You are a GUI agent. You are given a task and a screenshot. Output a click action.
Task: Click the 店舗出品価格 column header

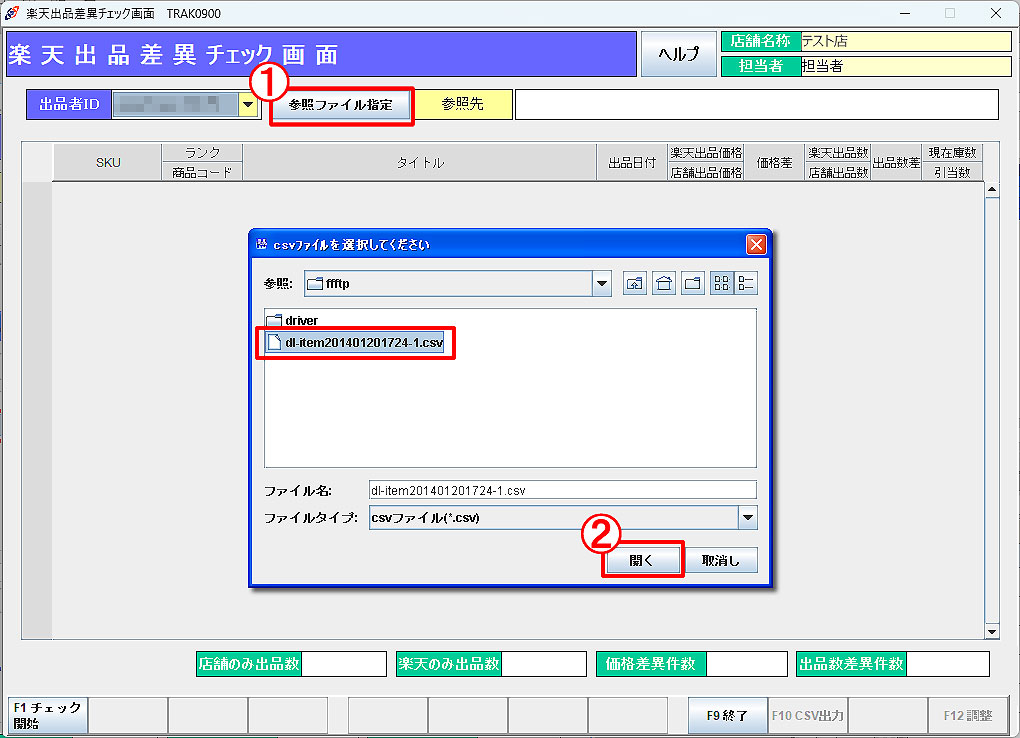coord(706,172)
